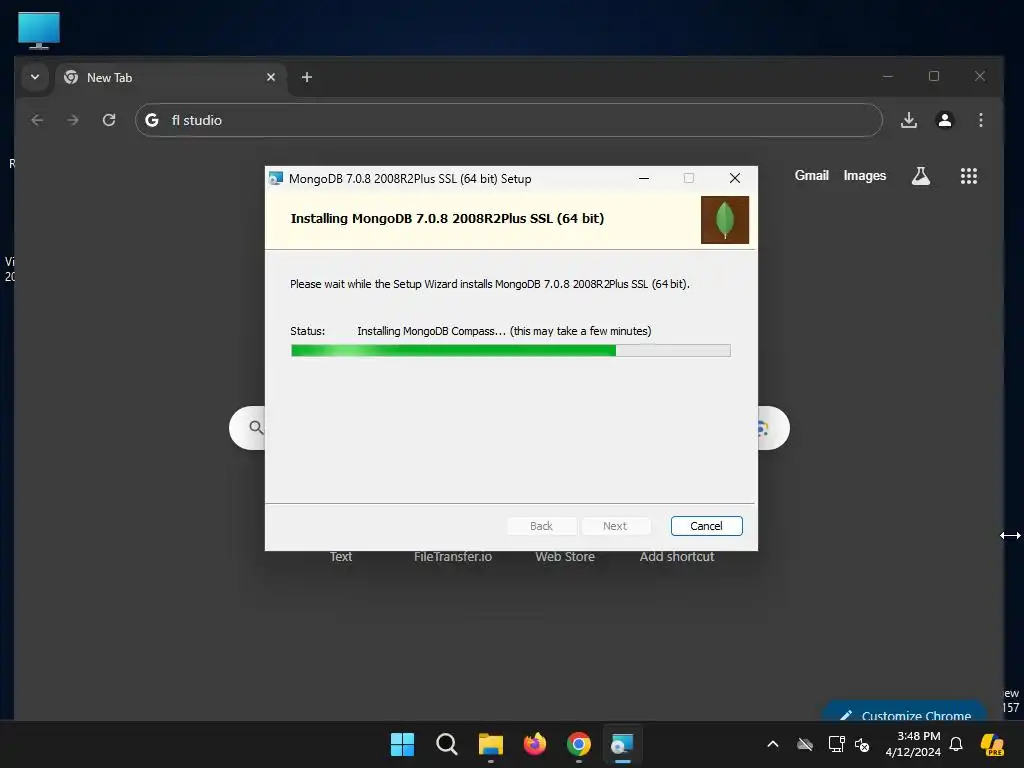Reload the Chrome page
The height and width of the screenshot is (768, 1024).
click(x=109, y=120)
